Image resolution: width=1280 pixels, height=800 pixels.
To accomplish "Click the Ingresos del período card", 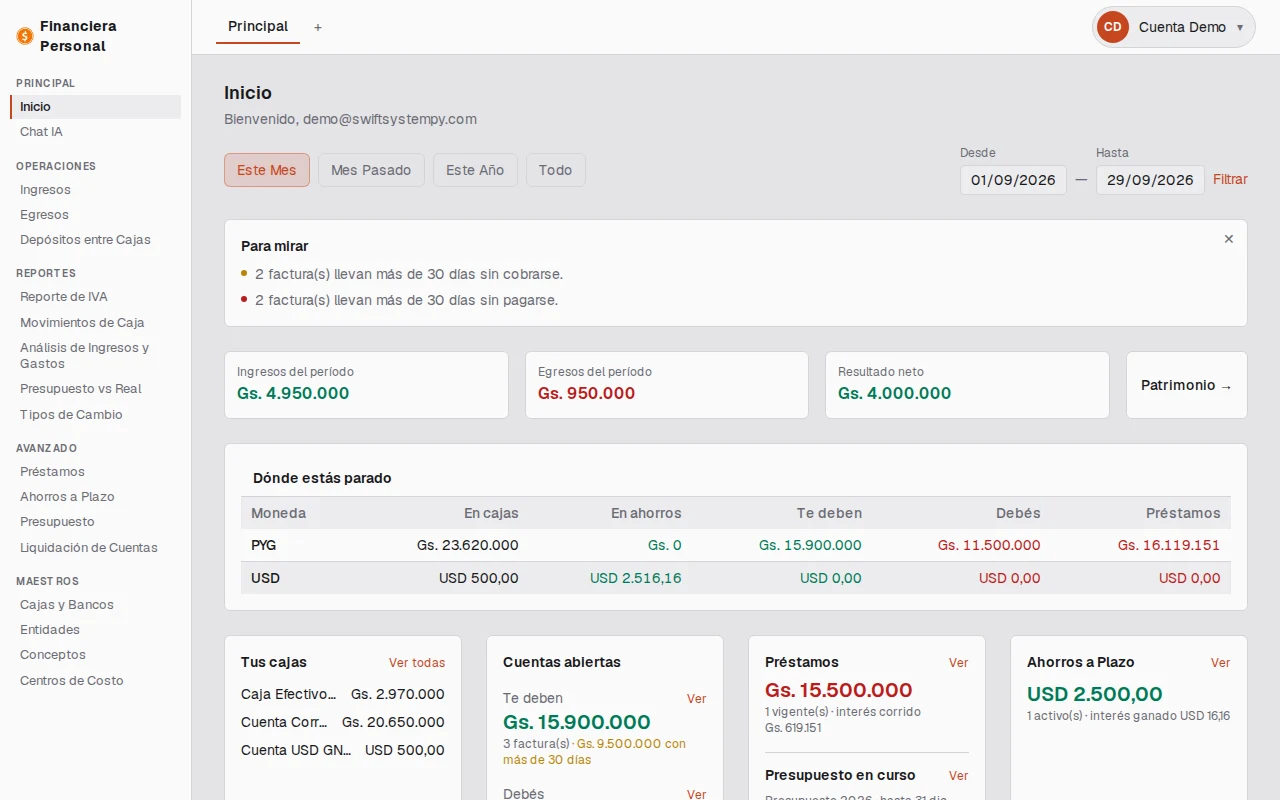I will (366, 385).
